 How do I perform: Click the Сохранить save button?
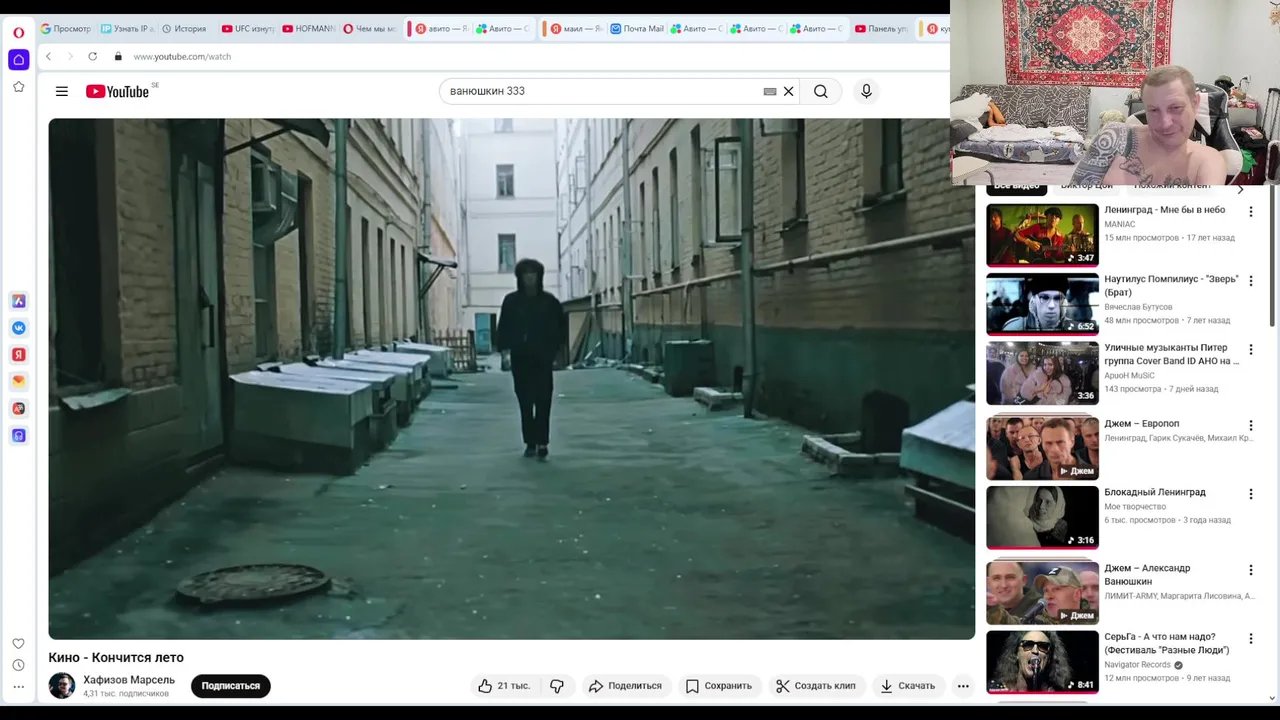coord(718,685)
